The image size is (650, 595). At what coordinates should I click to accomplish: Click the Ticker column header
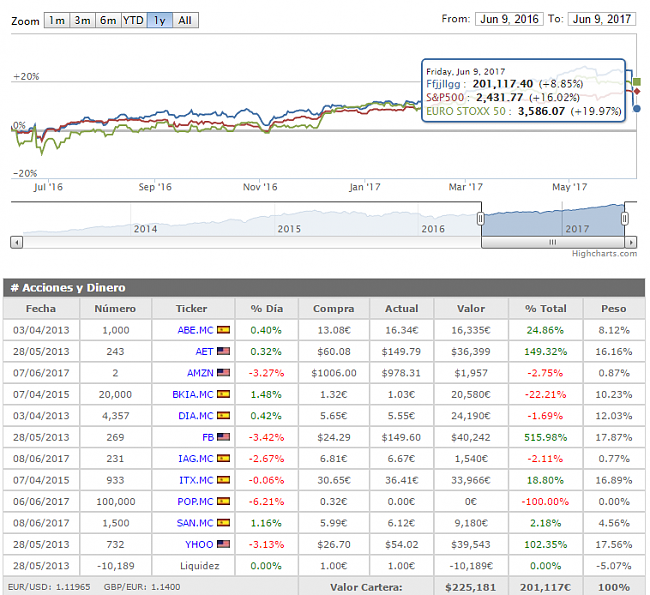pos(192,309)
